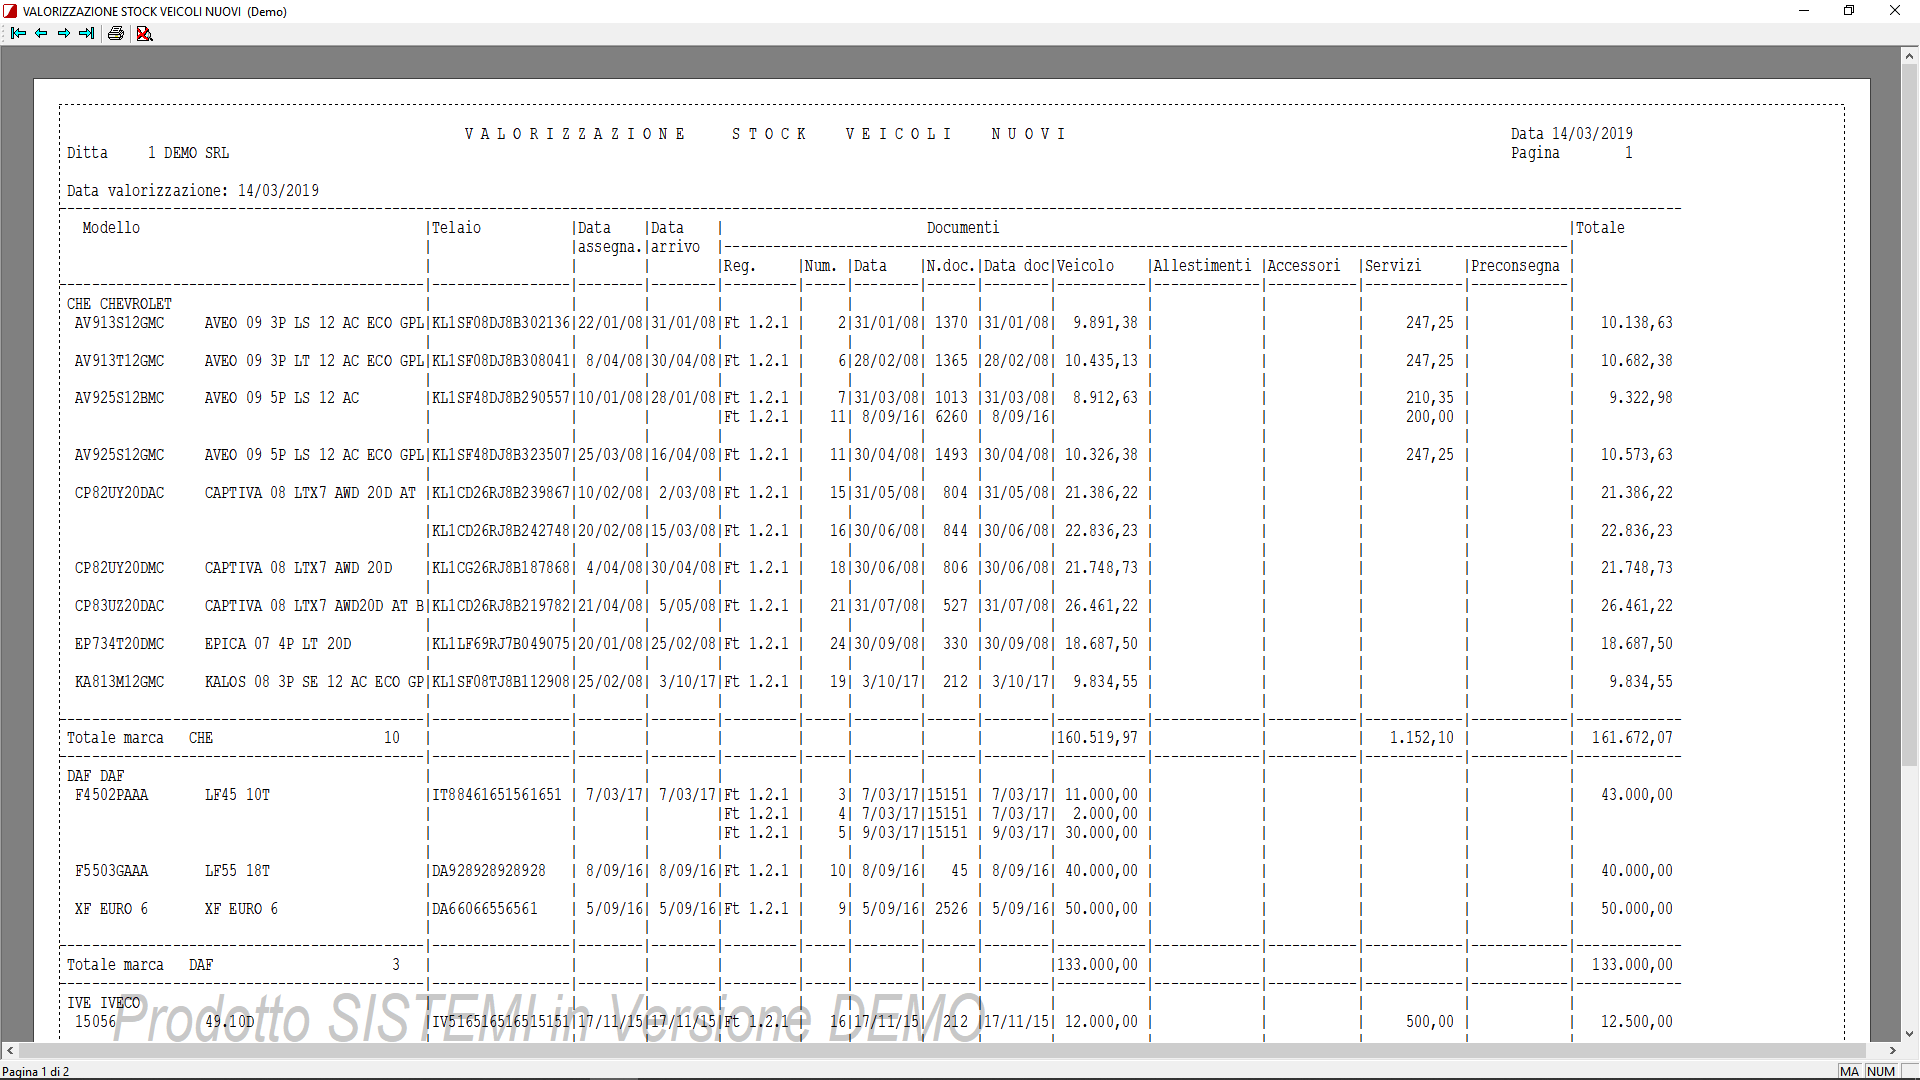Image resolution: width=1920 pixels, height=1080 pixels.
Task: Click the 'Documenti' header
Action: (962, 228)
